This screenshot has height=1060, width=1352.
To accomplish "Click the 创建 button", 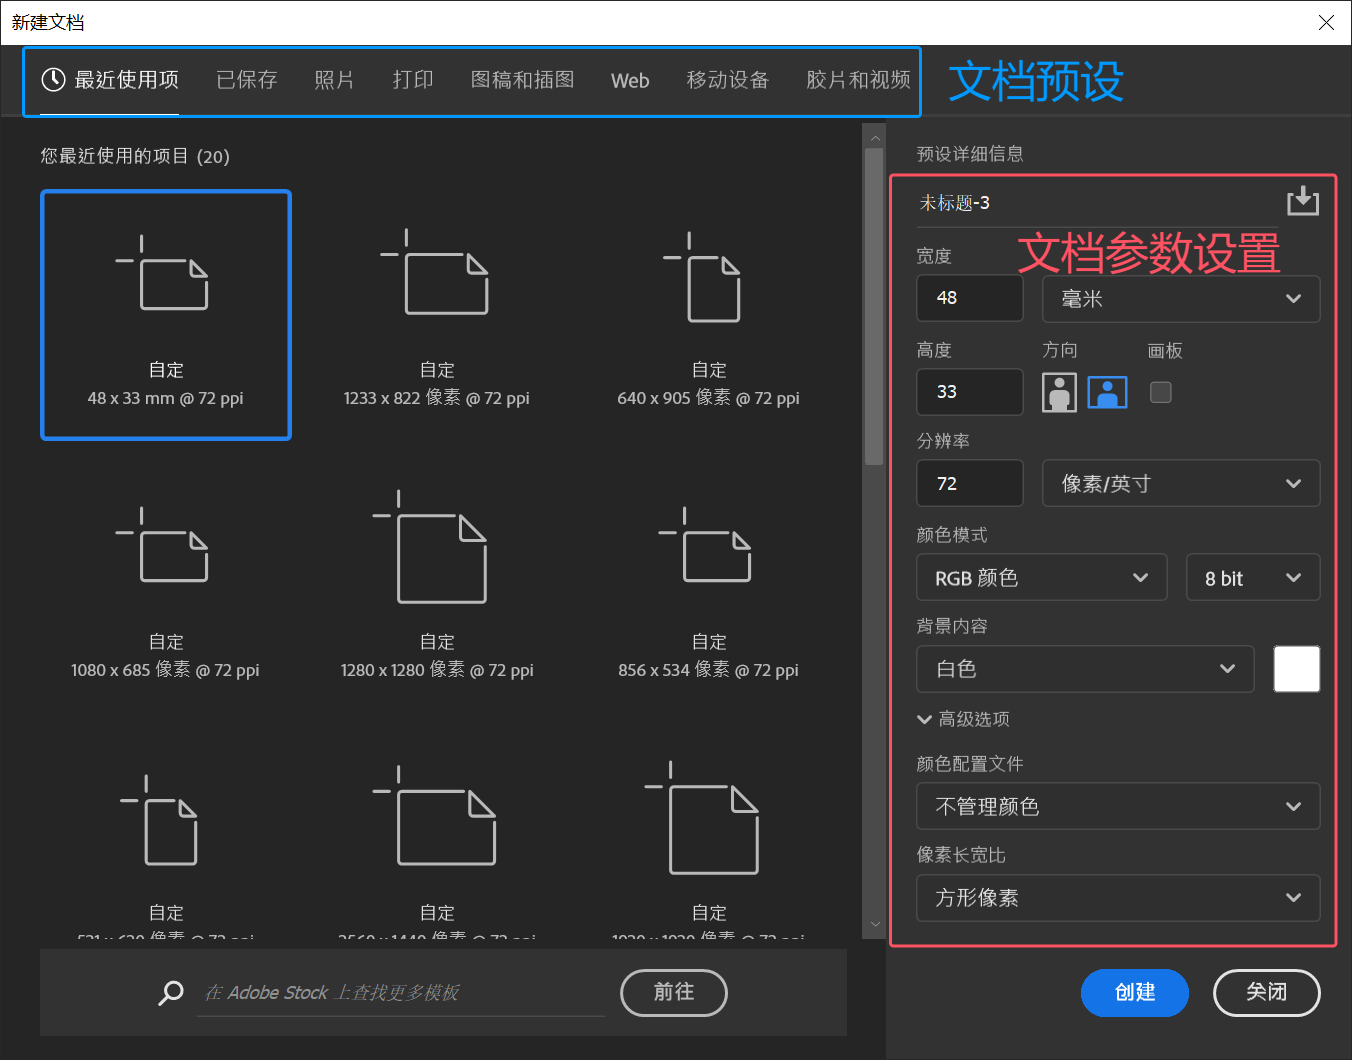I will [1135, 993].
